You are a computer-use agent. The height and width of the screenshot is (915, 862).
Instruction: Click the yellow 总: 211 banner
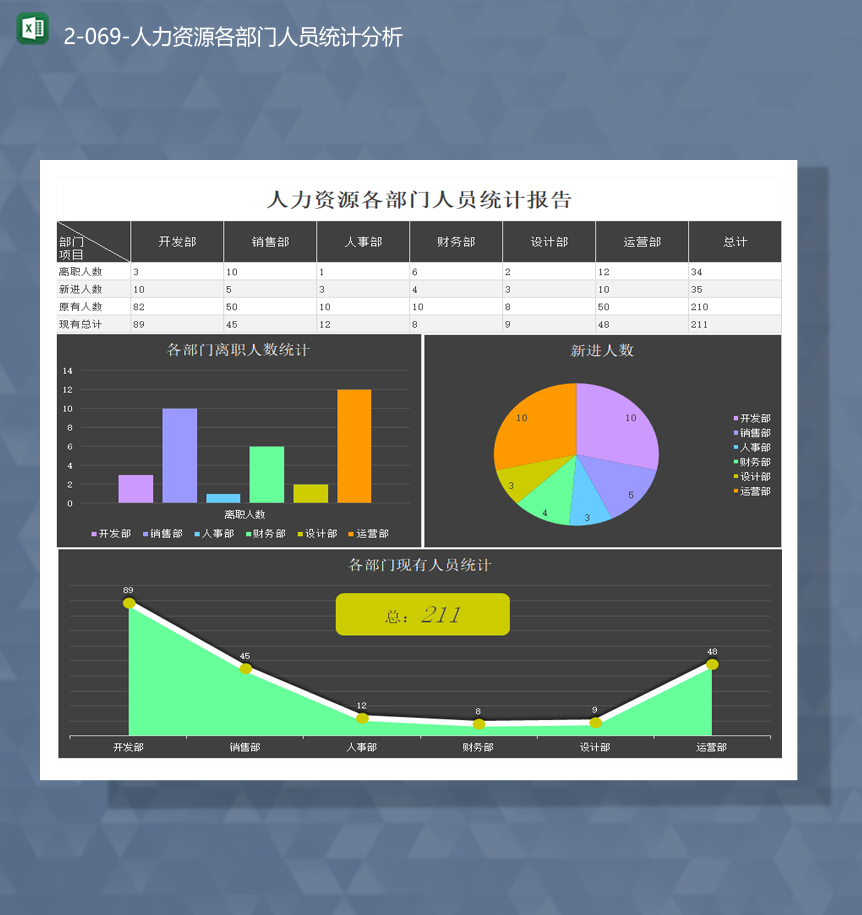point(422,614)
